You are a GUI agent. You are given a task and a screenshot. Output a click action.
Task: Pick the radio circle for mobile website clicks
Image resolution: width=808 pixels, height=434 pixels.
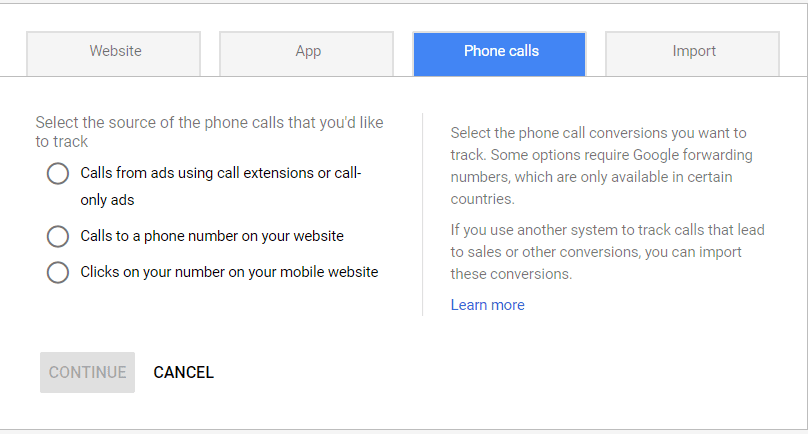tap(58, 272)
